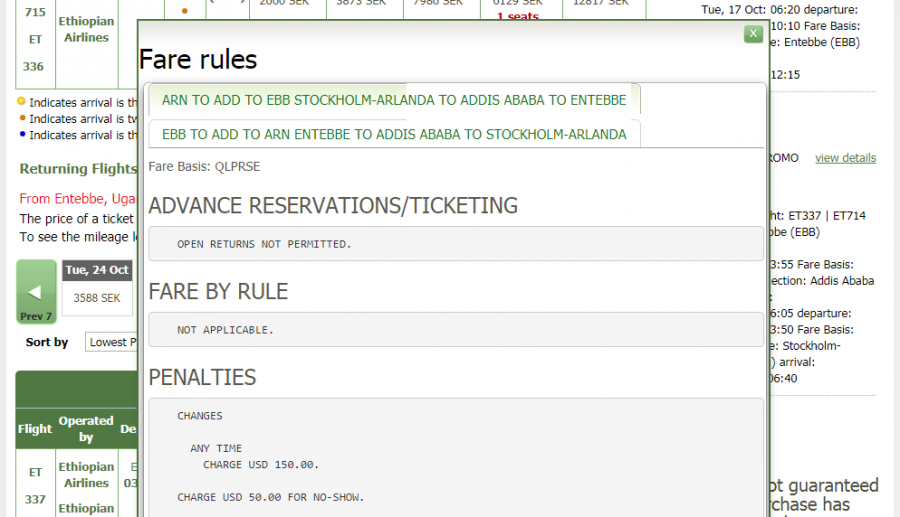
Task: Click the Flight column header
Action: coord(34,429)
